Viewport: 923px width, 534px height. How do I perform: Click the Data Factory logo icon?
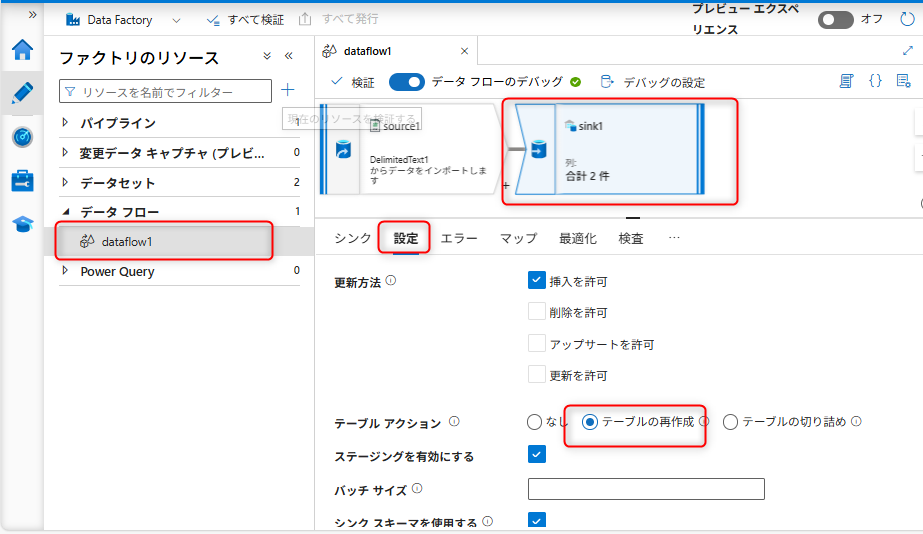coord(73,20)
